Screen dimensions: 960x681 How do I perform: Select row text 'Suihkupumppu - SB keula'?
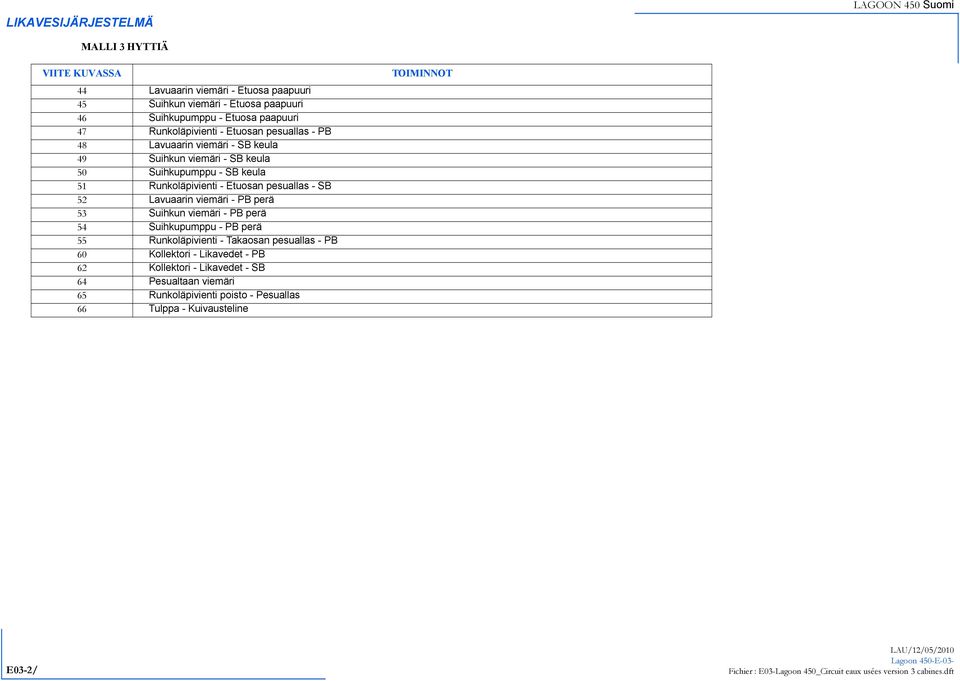pos(207,172)
